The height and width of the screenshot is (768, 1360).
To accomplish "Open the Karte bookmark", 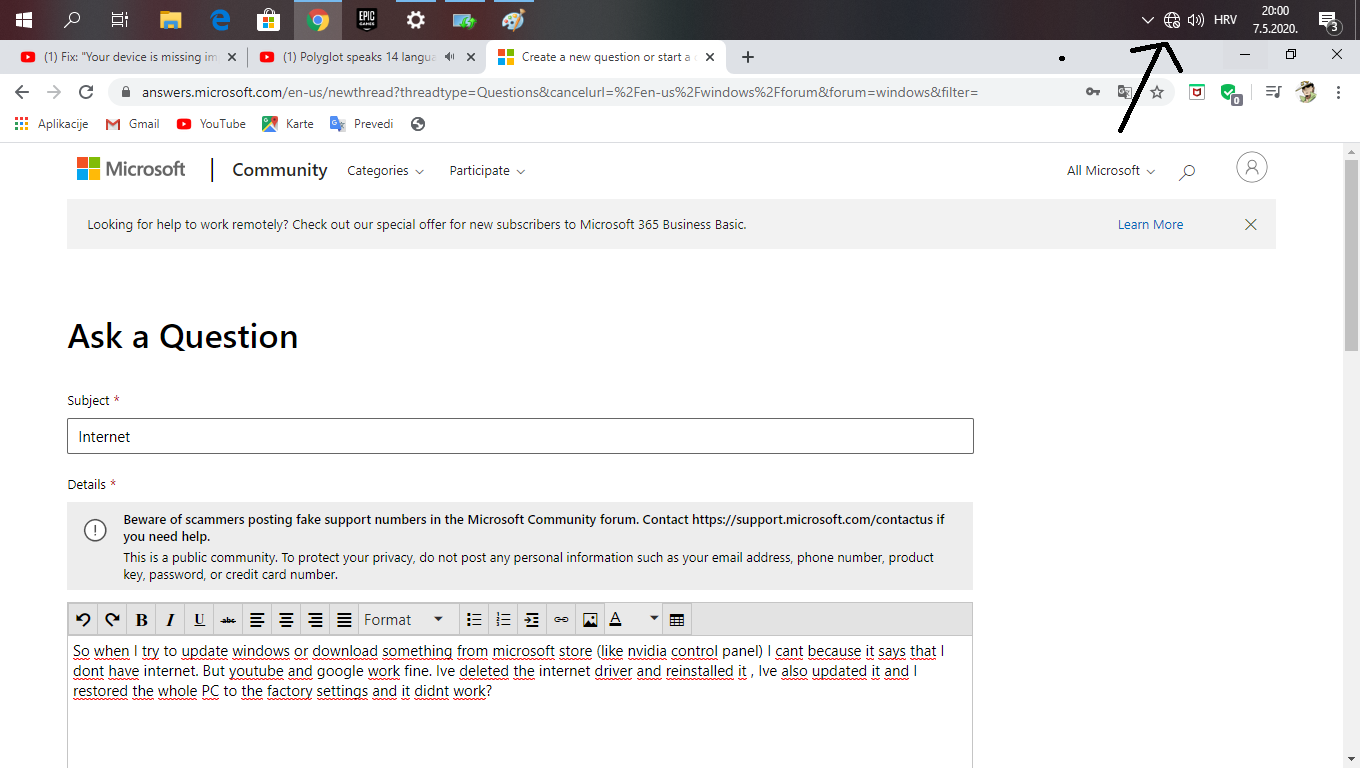I will click(288, 124).
